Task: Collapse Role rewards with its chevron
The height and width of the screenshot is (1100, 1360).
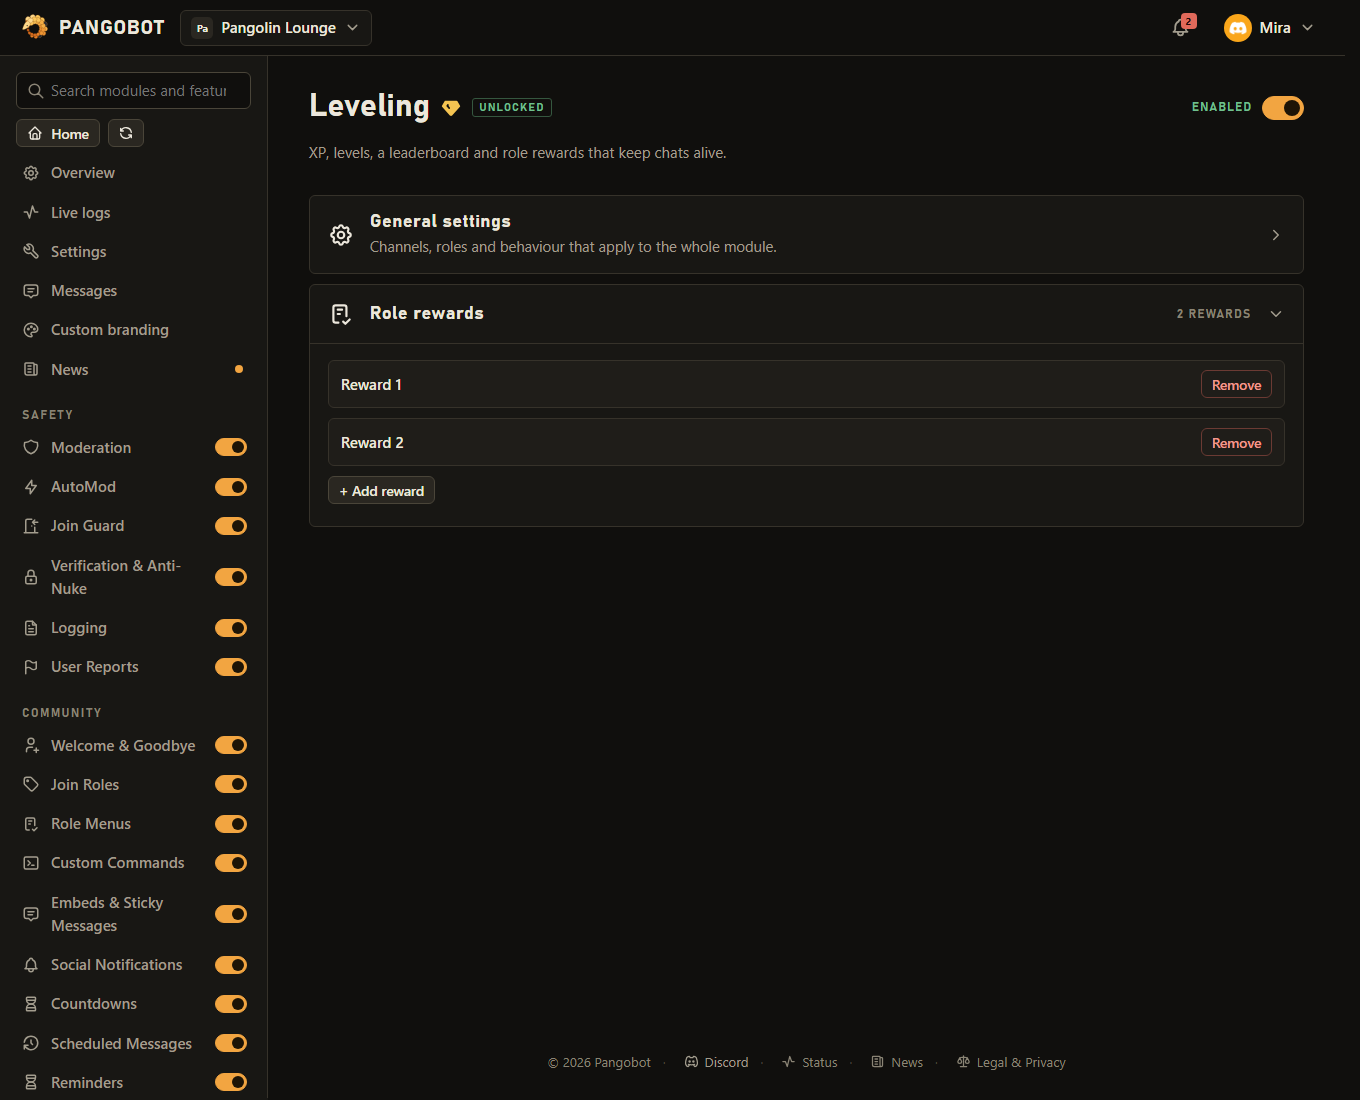Action: [x=1276, y=314]
